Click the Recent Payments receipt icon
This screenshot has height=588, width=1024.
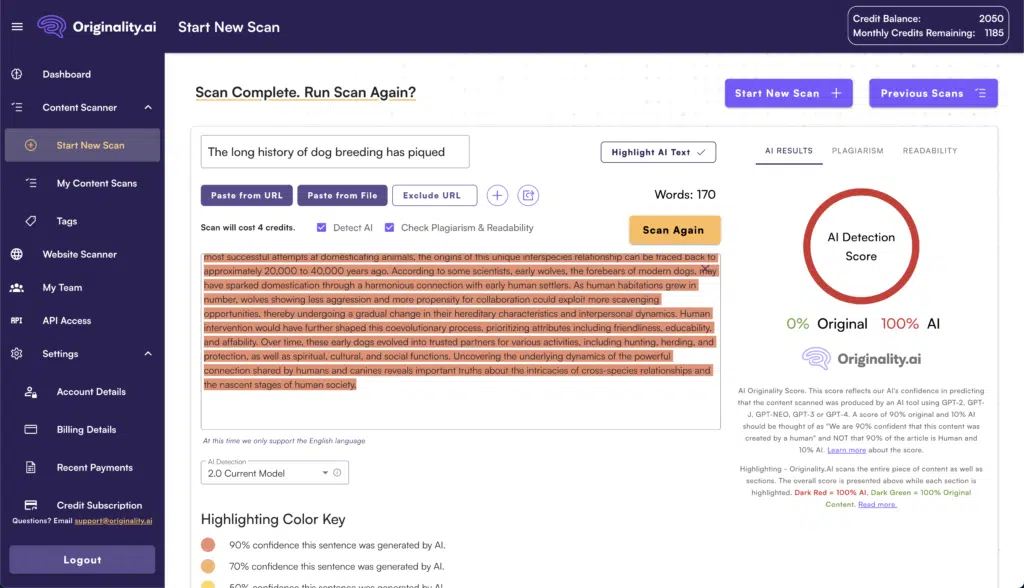(x=31, y=467)
